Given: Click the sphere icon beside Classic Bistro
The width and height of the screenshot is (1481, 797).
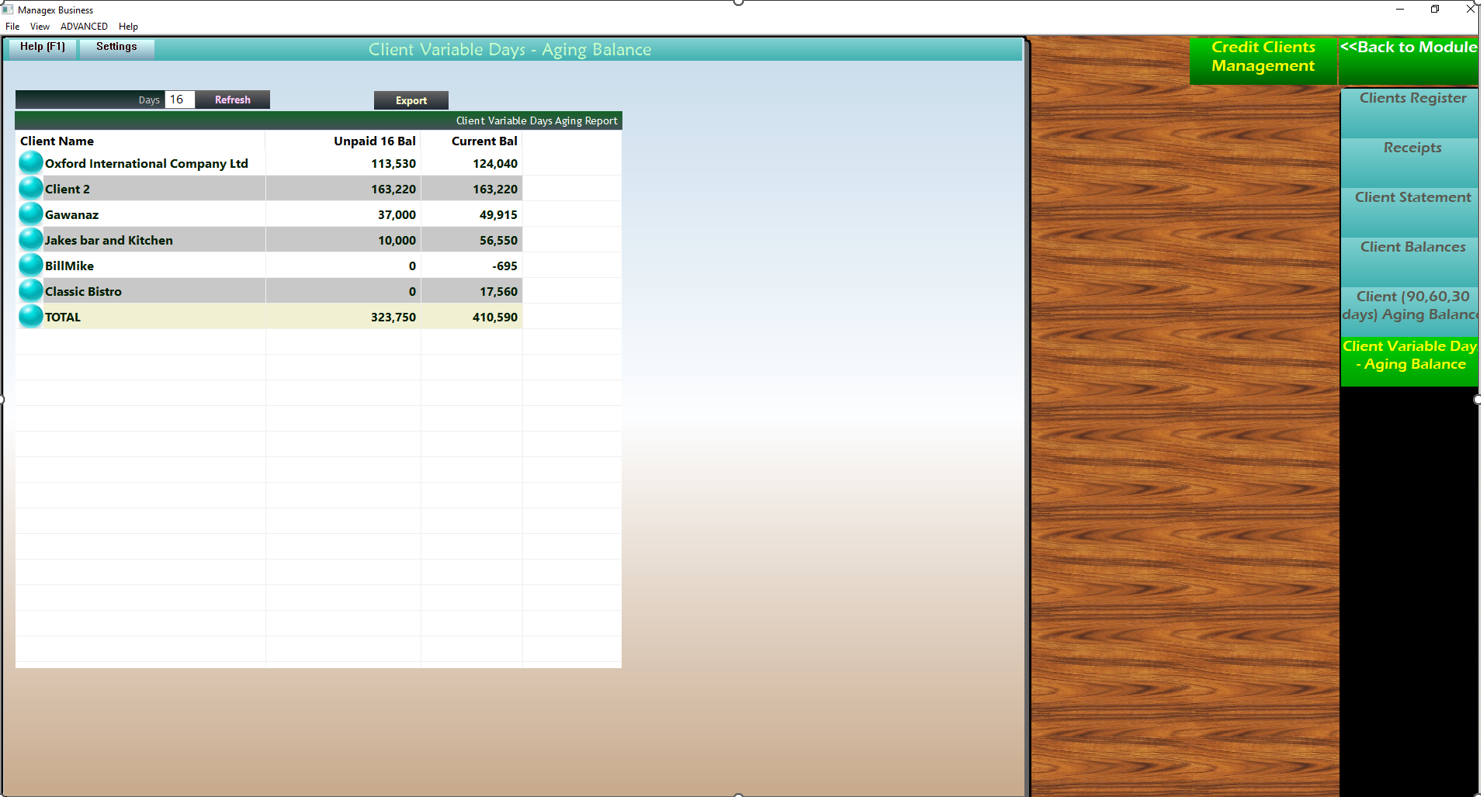Looking at the screenshot, I should coord(29,290).
